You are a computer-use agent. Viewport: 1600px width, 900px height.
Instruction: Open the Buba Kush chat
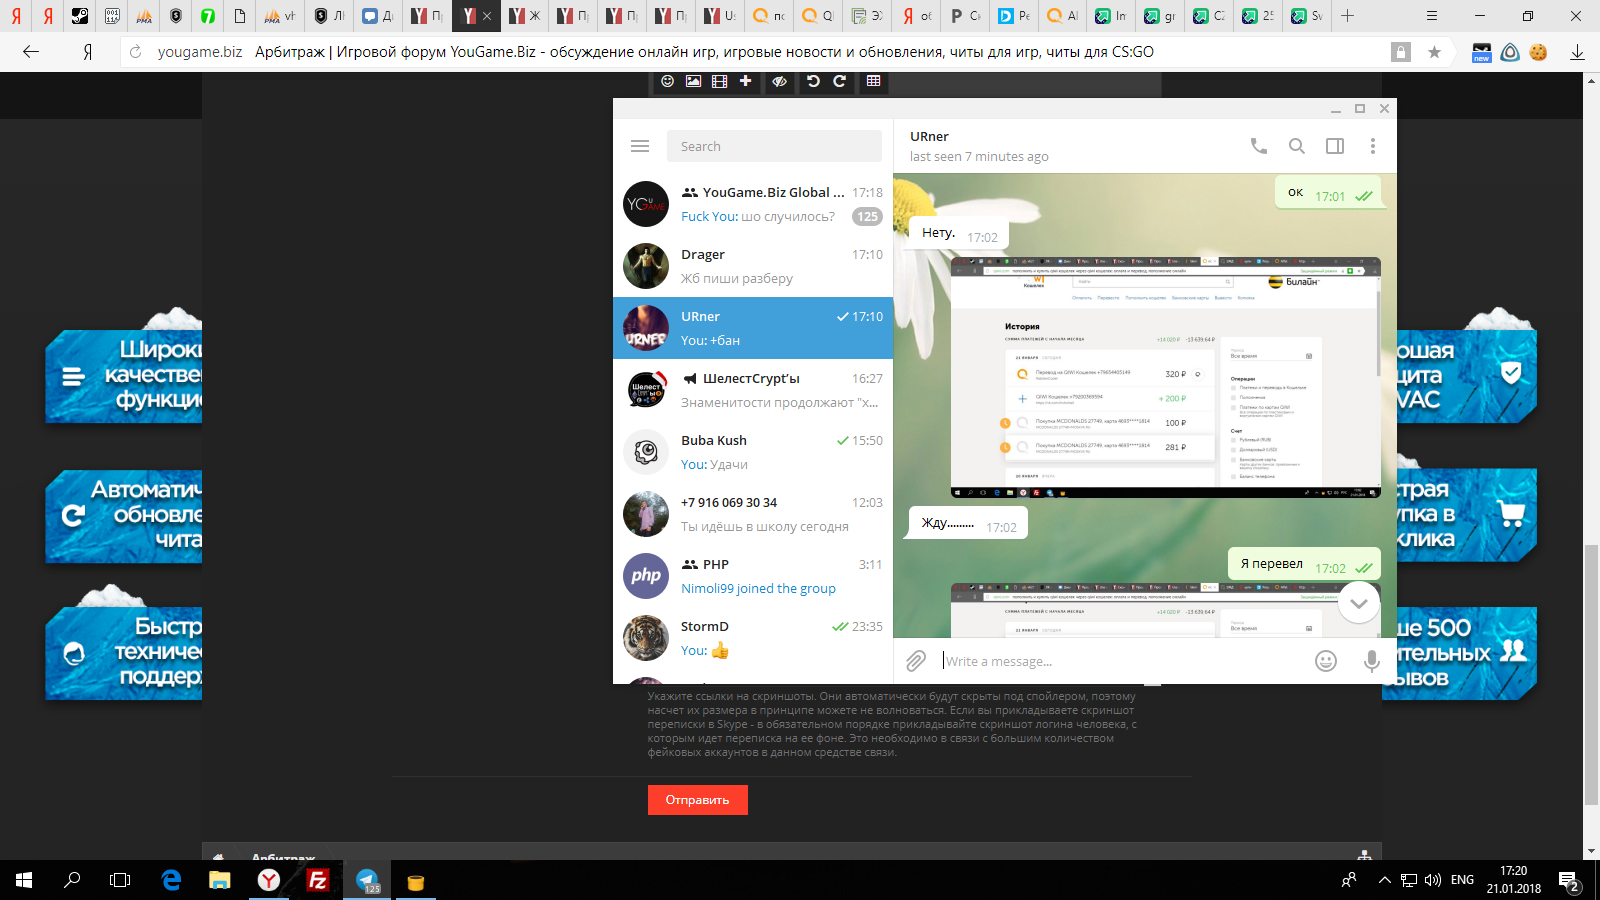tap(752, 452)
